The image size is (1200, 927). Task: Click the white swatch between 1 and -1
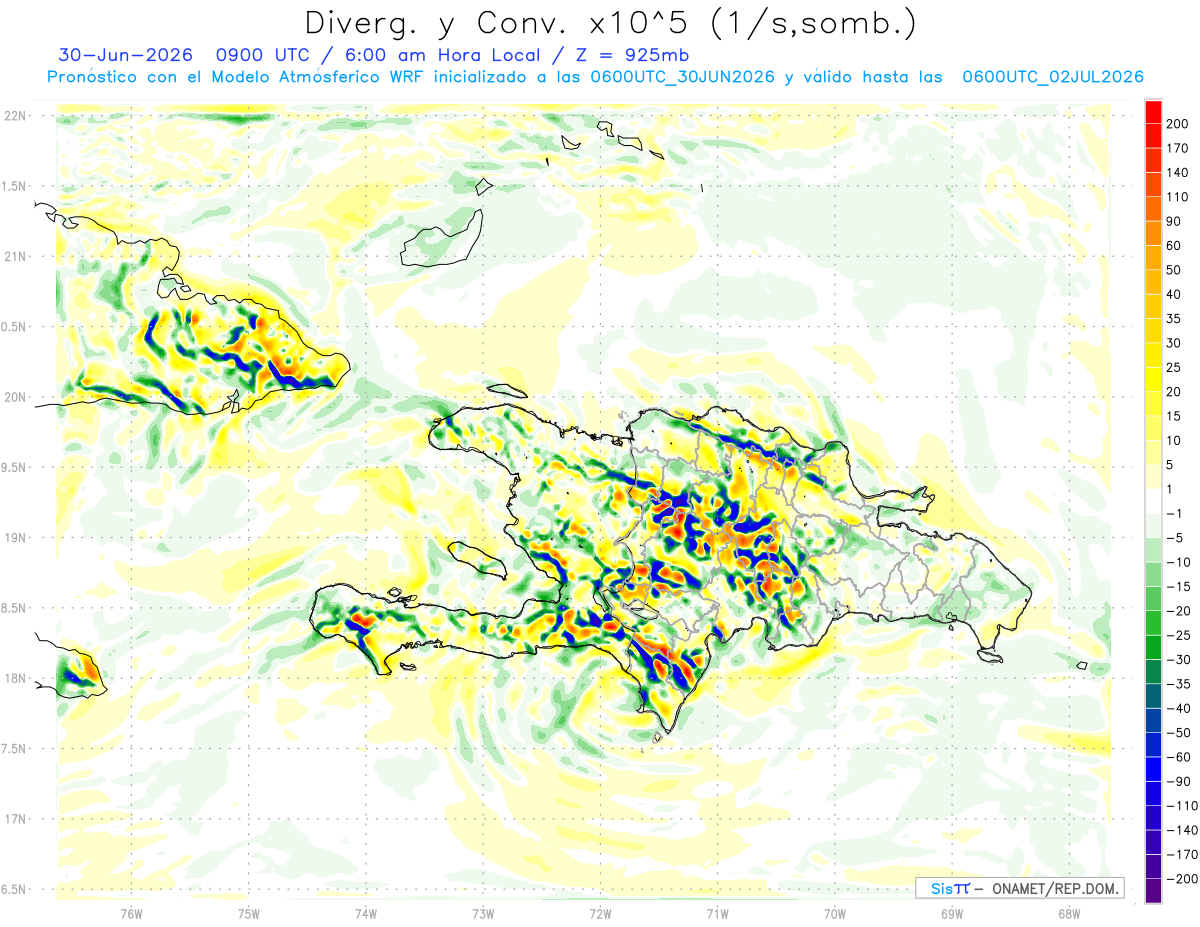[x=1153, y=501]
